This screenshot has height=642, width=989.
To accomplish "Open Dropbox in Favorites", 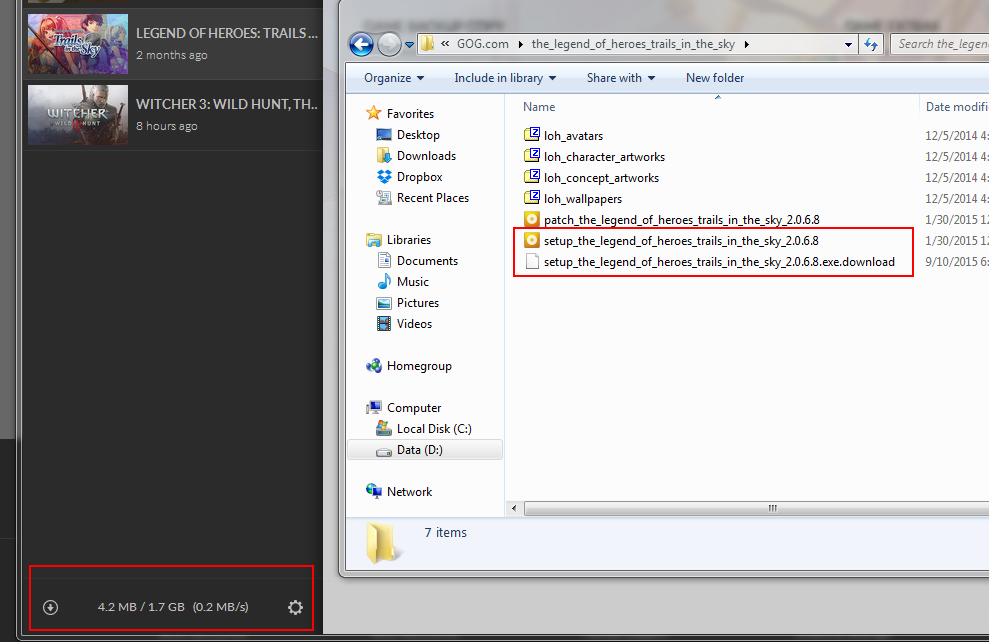I will 419,177.
